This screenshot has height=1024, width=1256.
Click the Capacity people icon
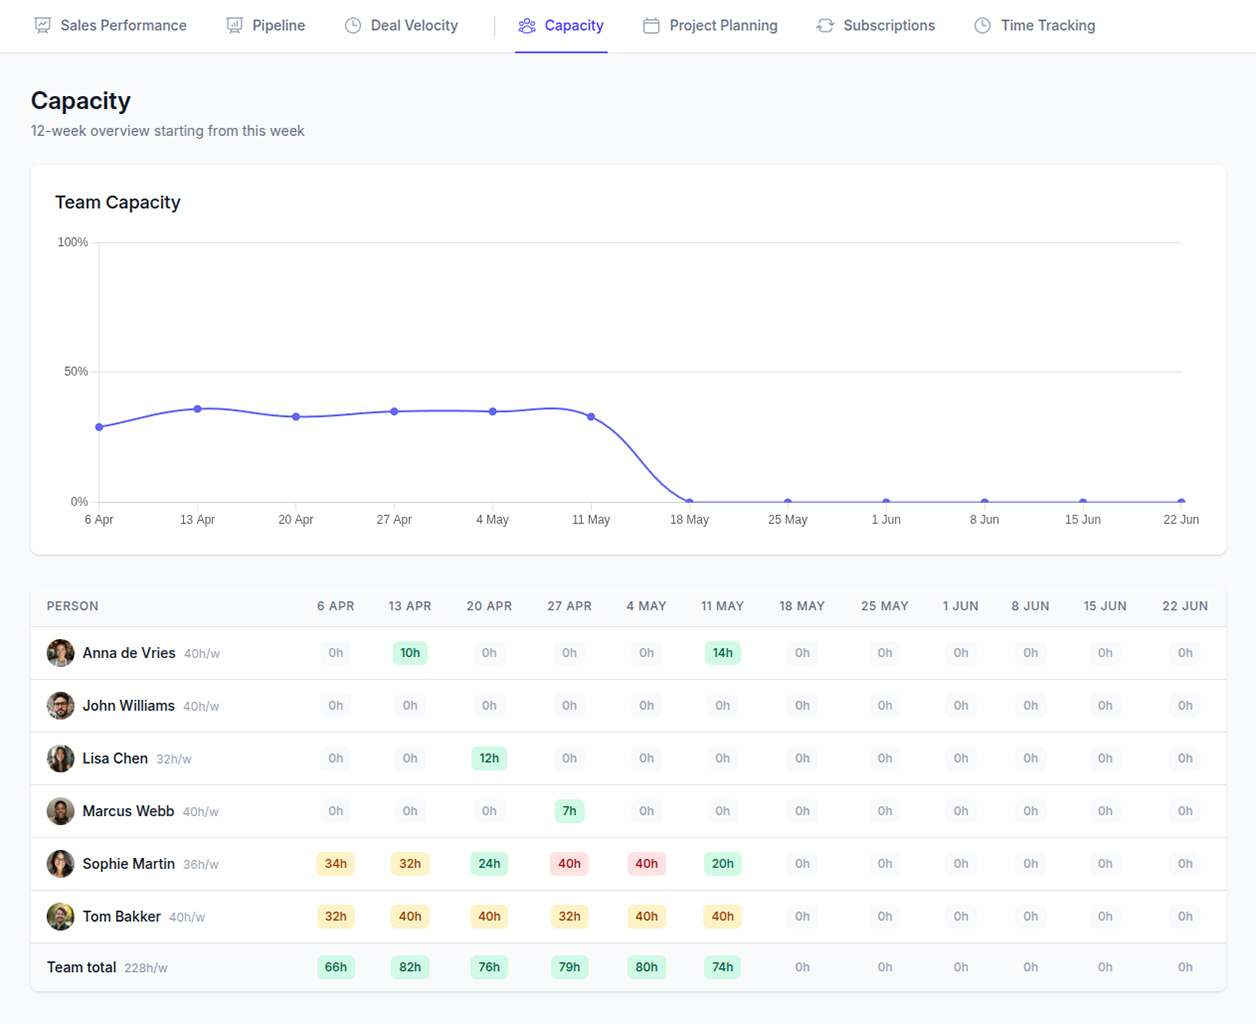[x=527, y=26]
